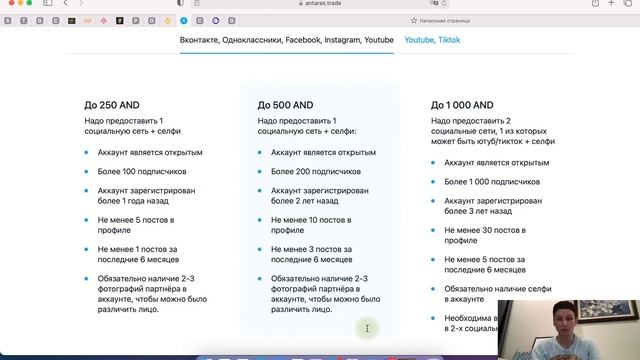Open the privacy report shield icon

(x=180, y=3)
